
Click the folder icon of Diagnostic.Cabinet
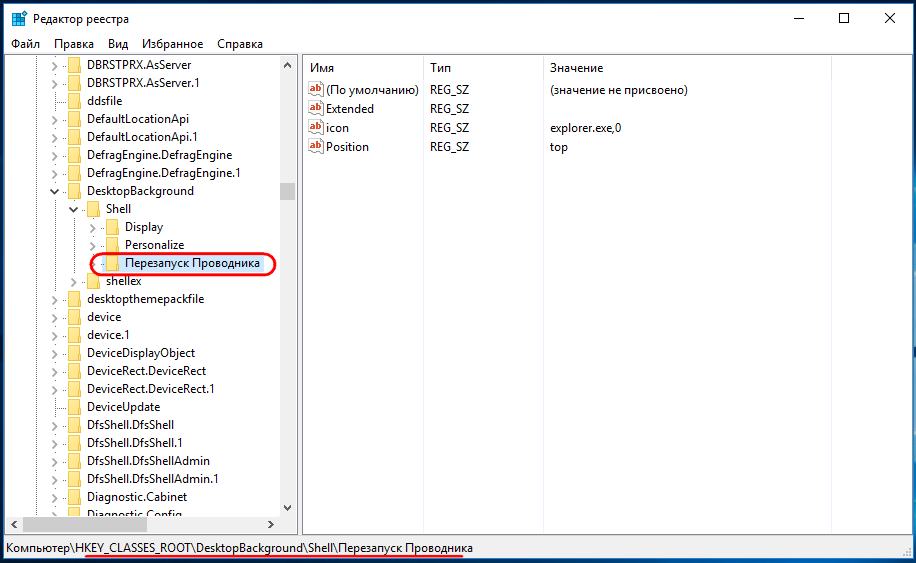pos(74,497)
